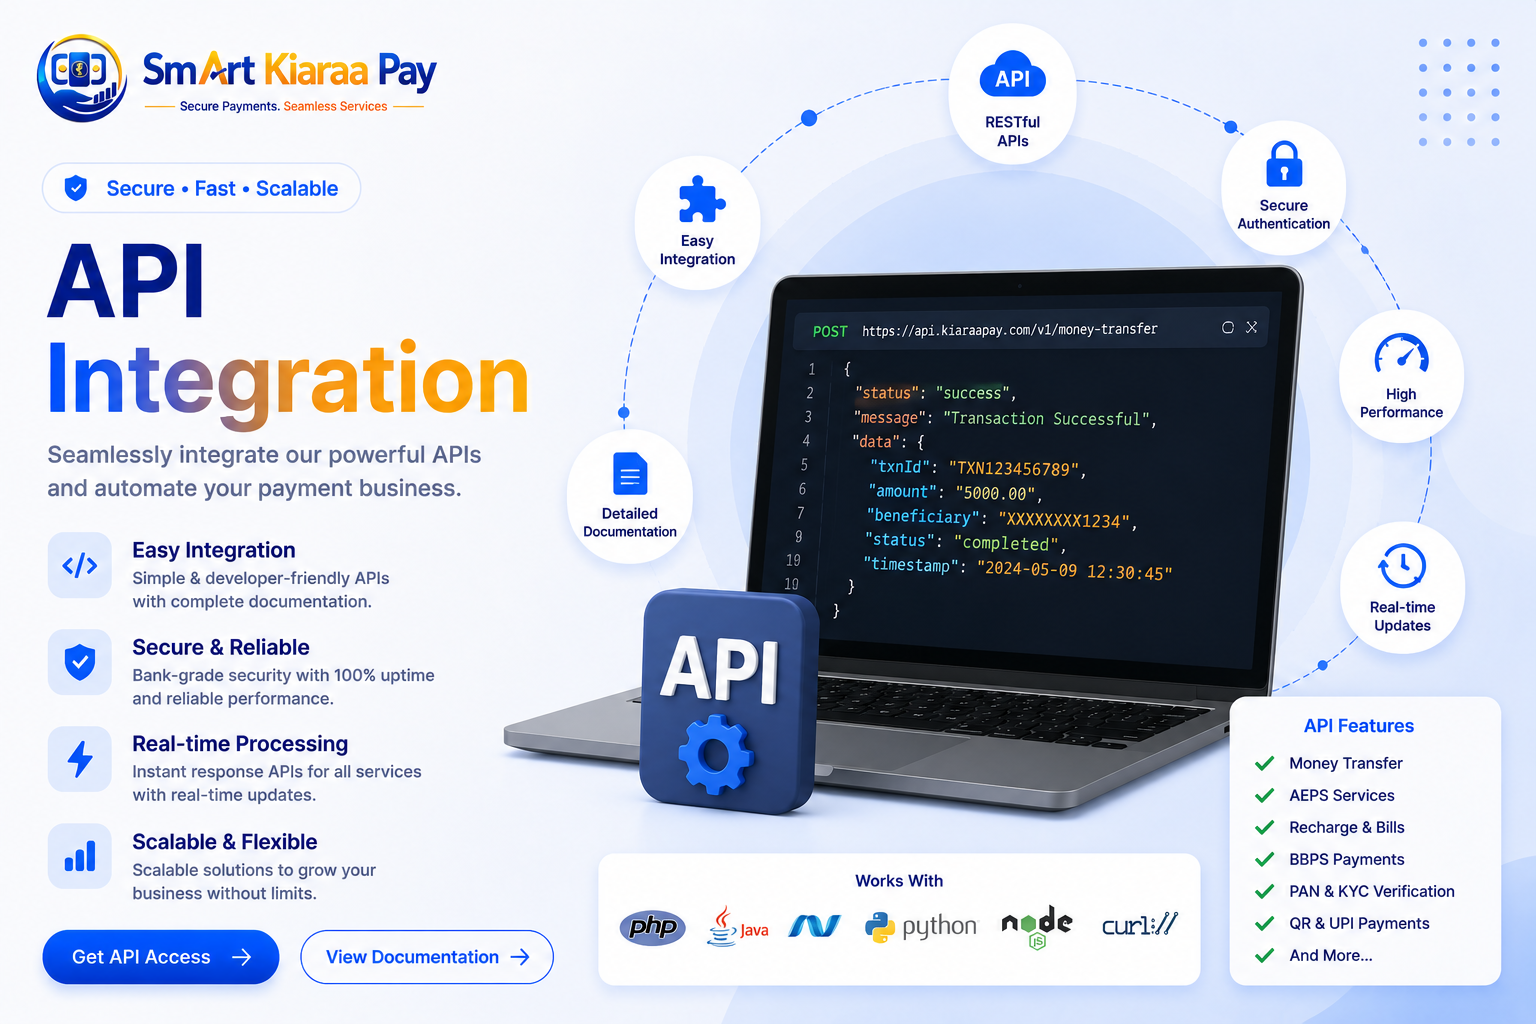Click the shield check icon beside Secure & Reliable
1536x1024 pixels.
(80, 662)
